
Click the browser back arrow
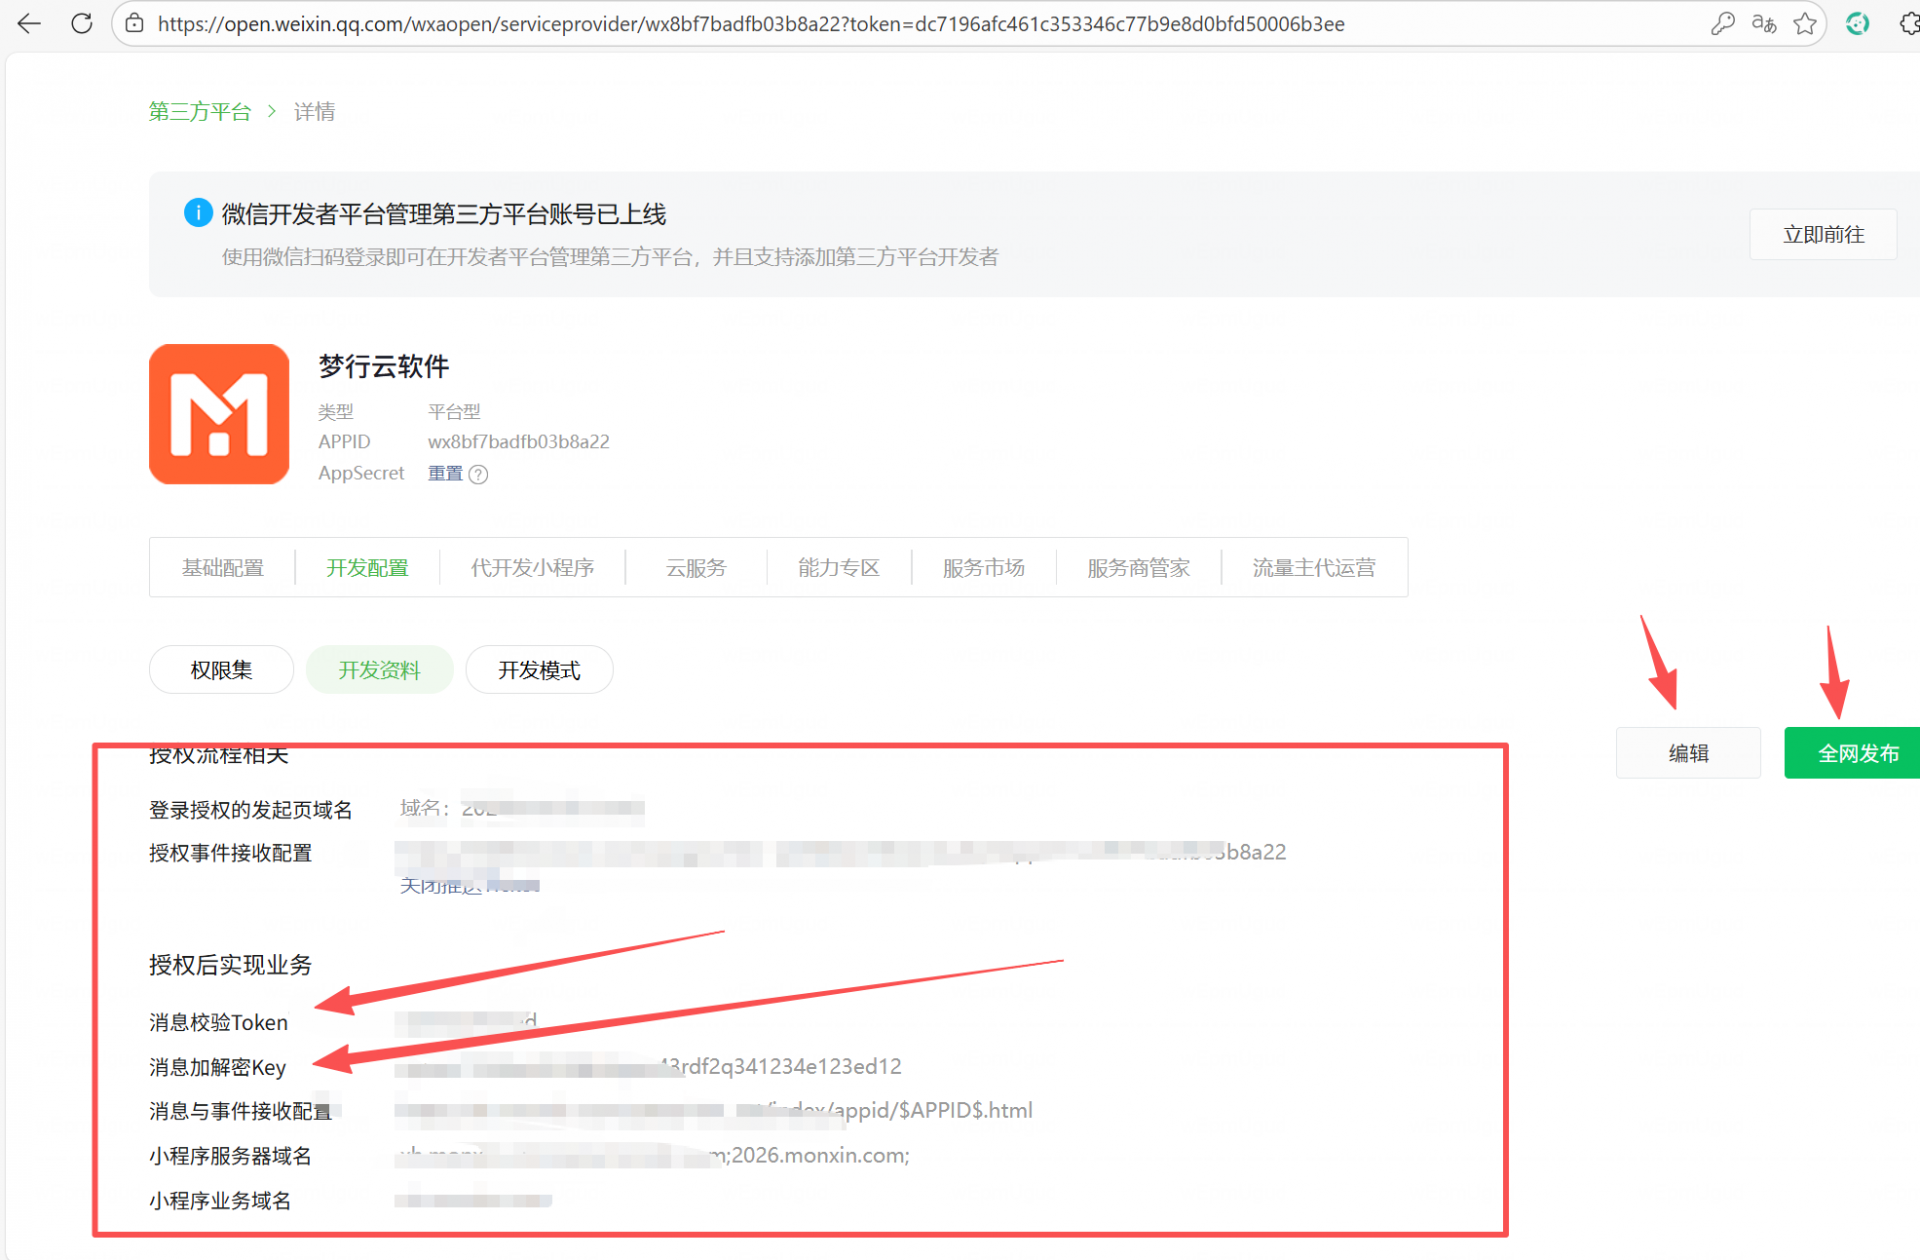(x=29, y=24)
